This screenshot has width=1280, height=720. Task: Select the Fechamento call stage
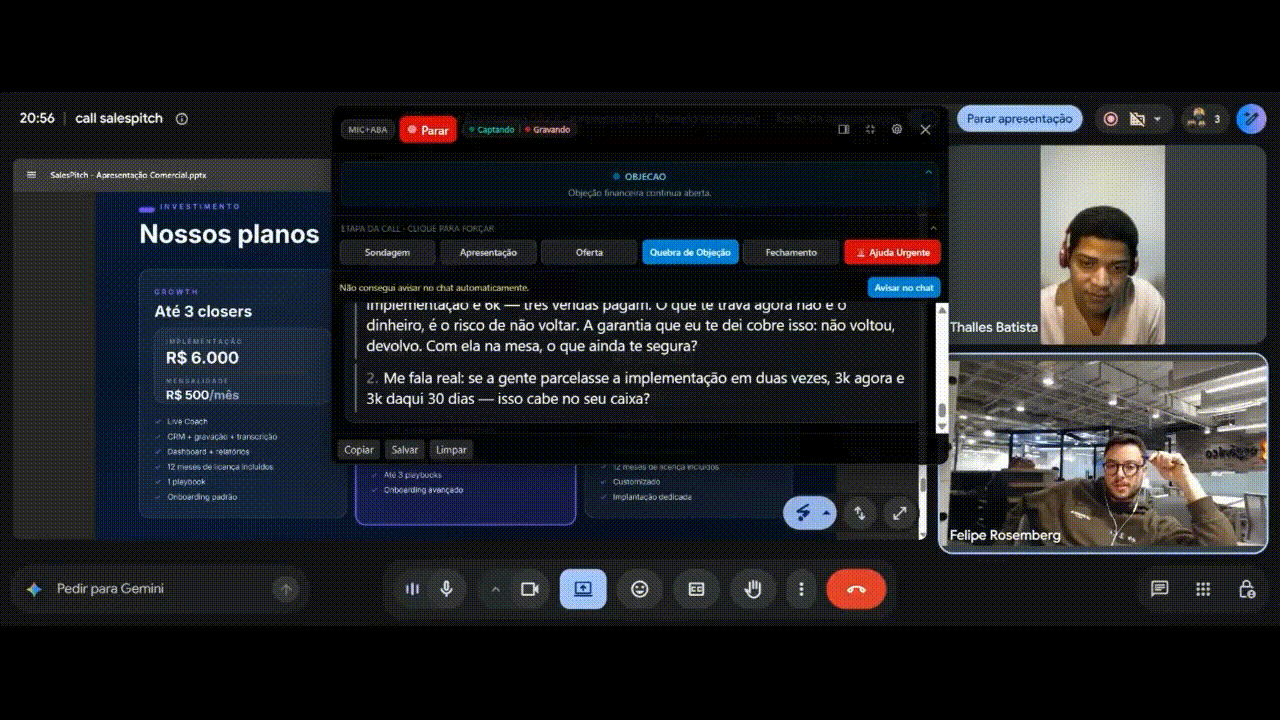click(x=791, y=252)
